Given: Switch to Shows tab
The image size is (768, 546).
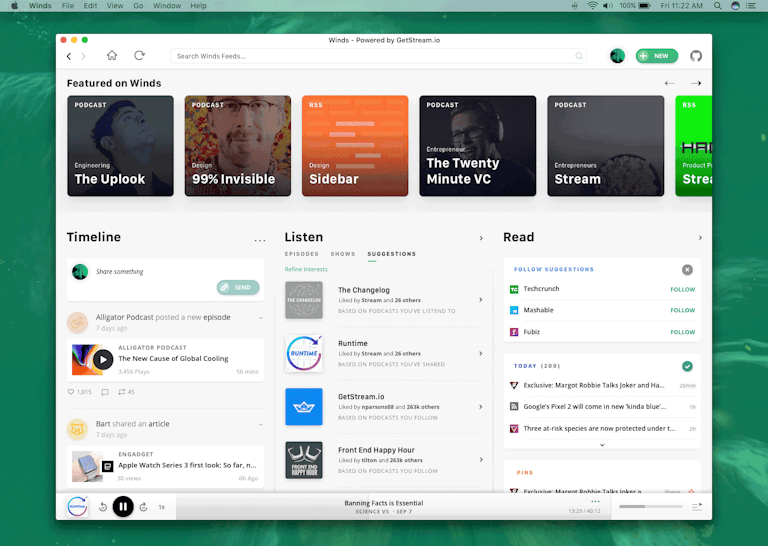Looking at the screenshot, I should pyautogui.click(x=343, y=254).
